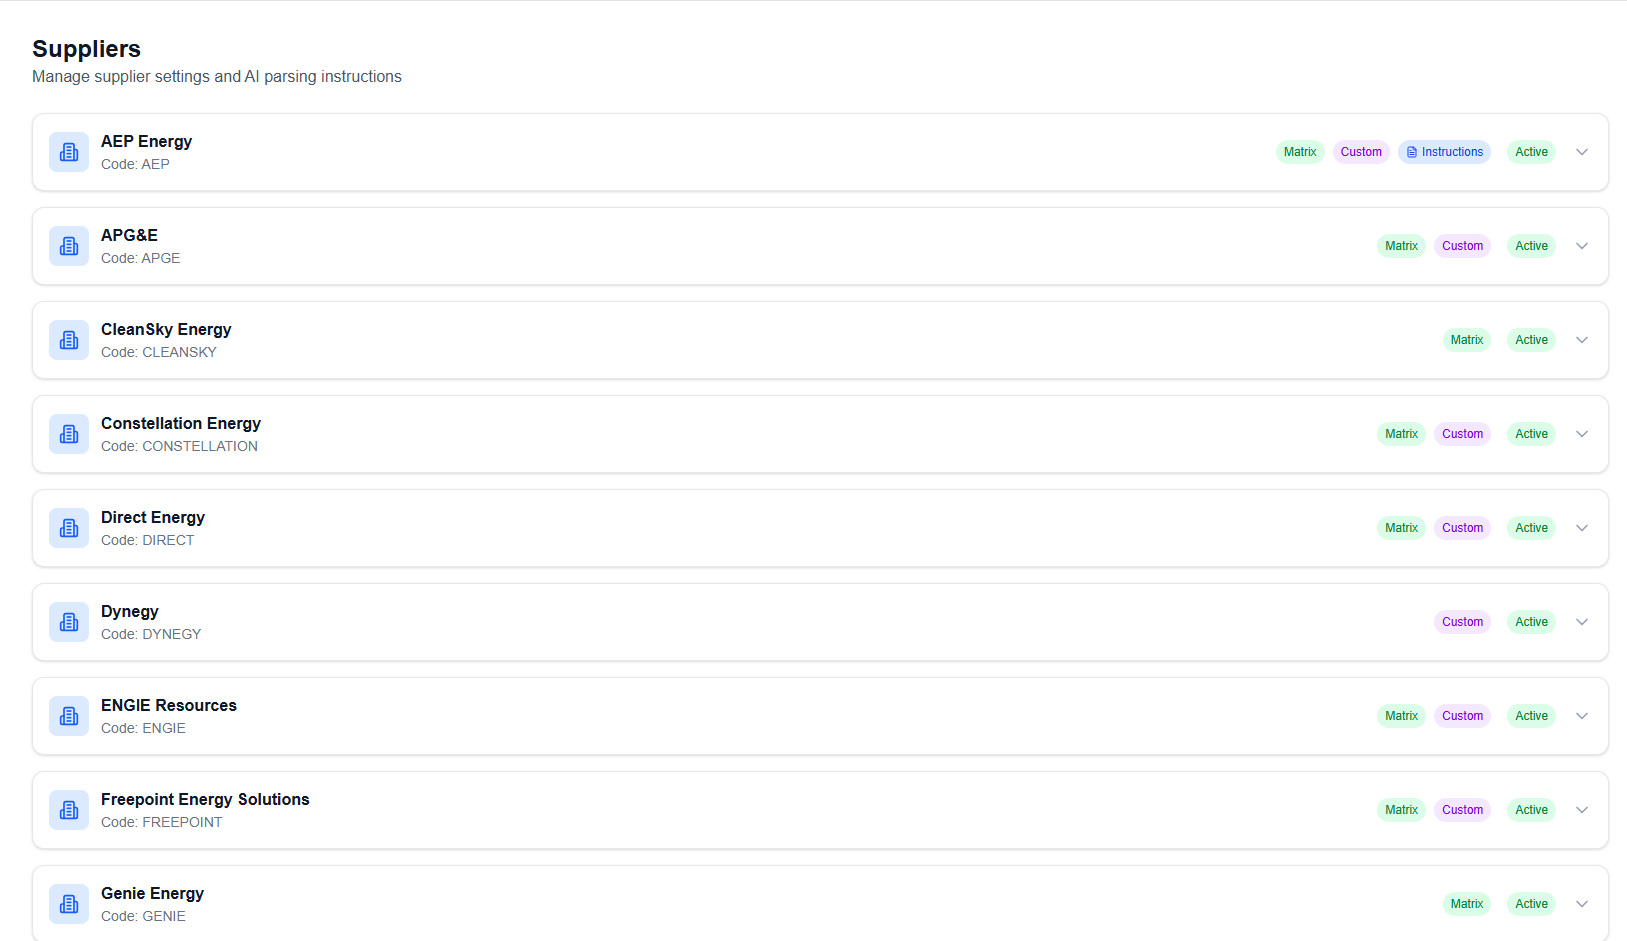
Task: Click the Freepoint Energy Solutions building icon
Action: pos(69,810)
